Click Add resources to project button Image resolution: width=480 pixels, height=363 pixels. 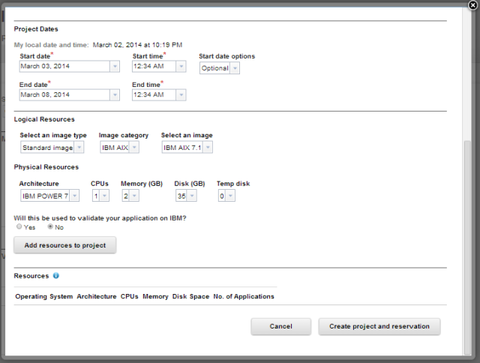pyautogui.click(x=65, y=245)
